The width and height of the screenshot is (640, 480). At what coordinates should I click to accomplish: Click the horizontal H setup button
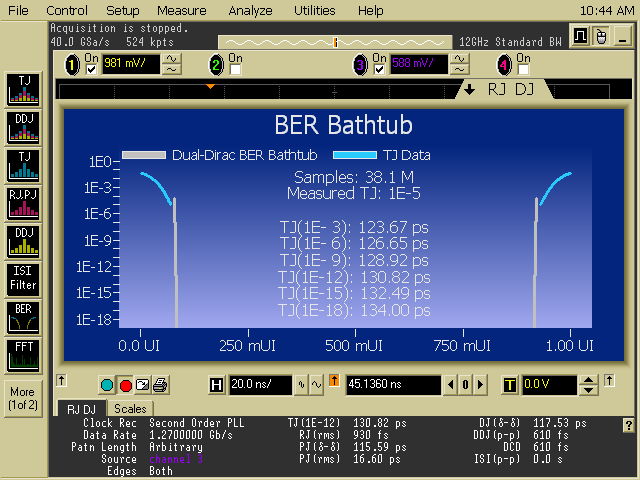click(x=216, y=385)
